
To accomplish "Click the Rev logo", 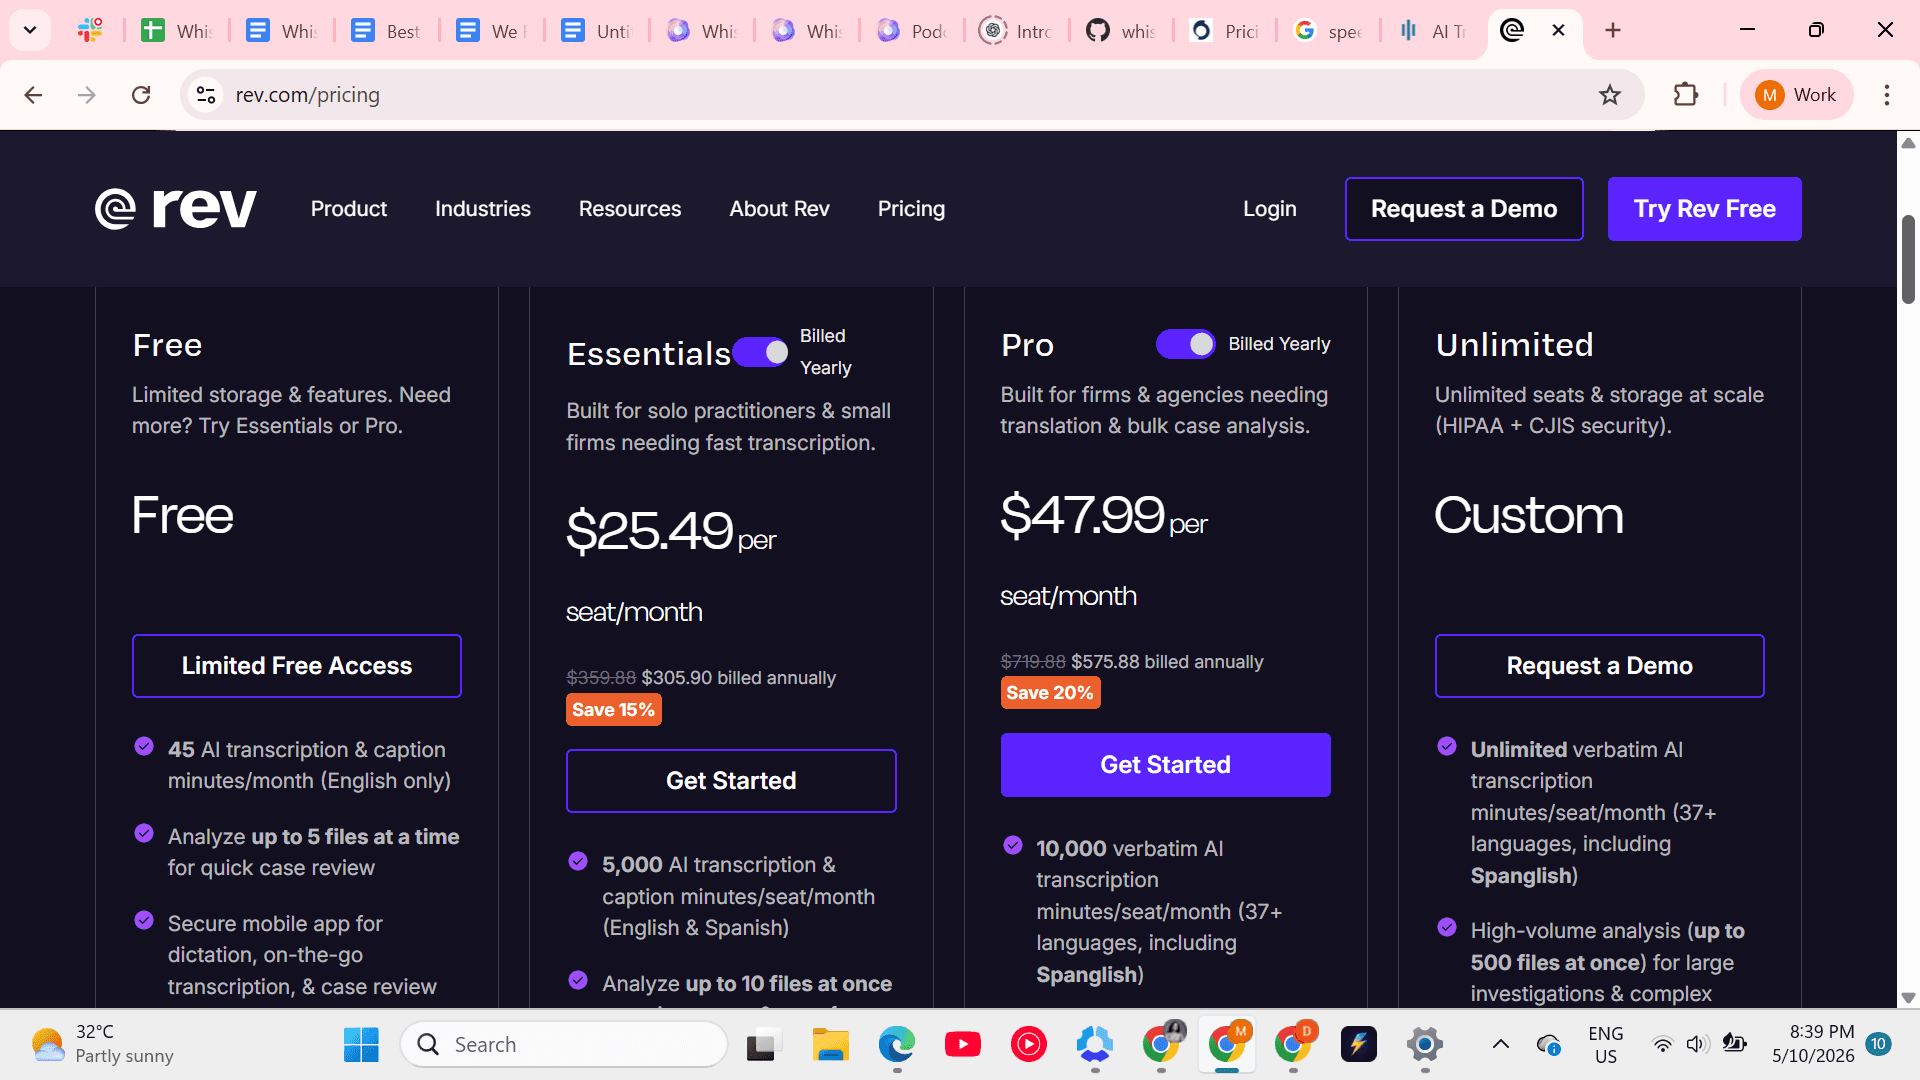I will (176, 208).
